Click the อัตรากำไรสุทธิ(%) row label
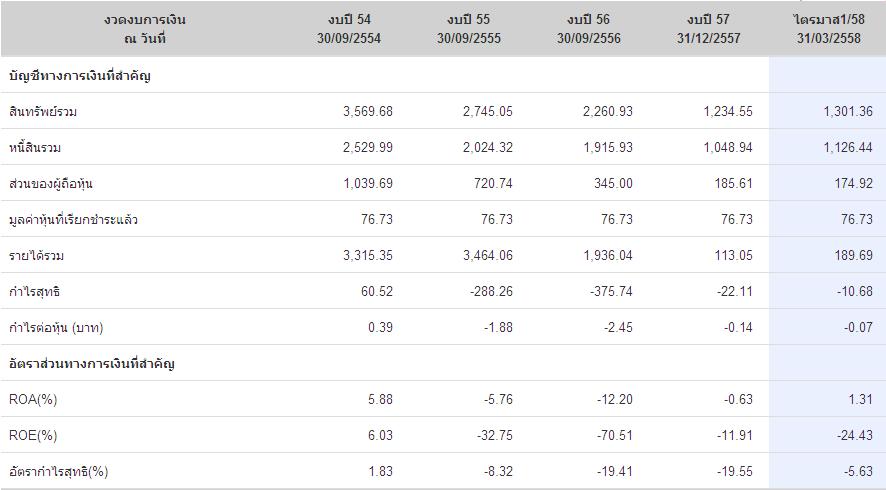Image resolution: width=886 pixels, height=490 pixels. (58, 472)
